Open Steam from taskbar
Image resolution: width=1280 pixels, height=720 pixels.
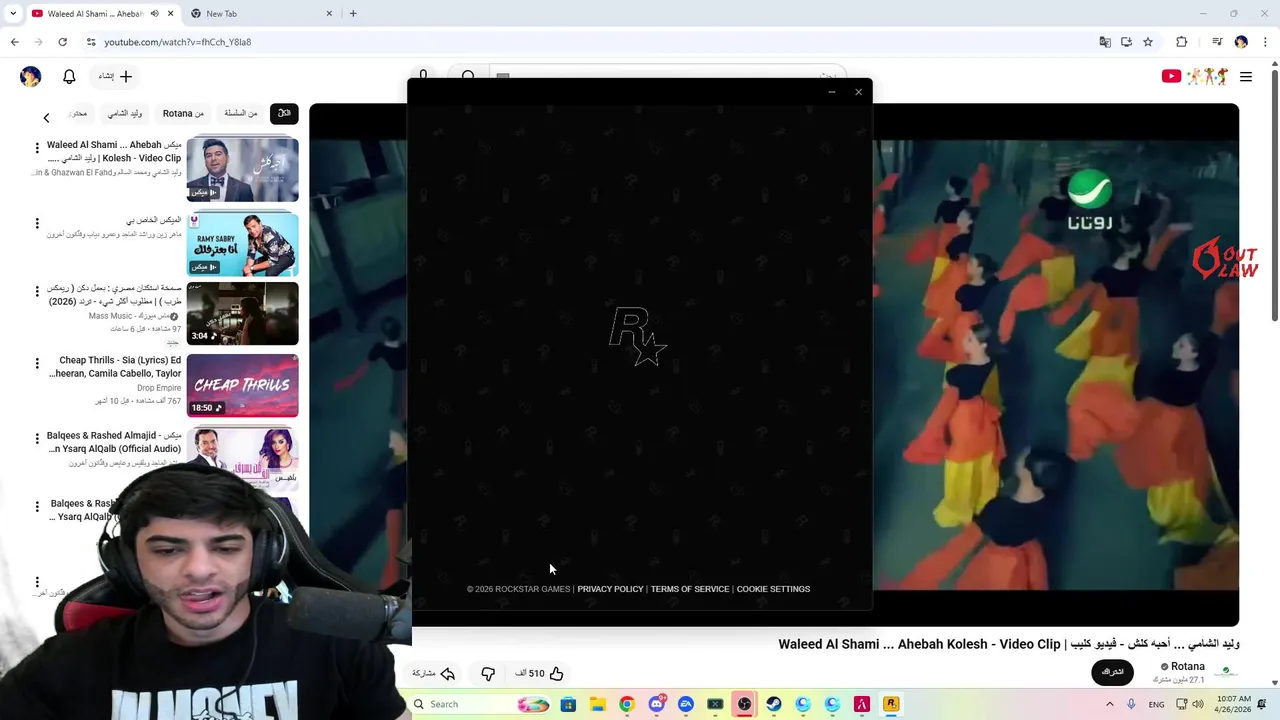click(773, 704)
